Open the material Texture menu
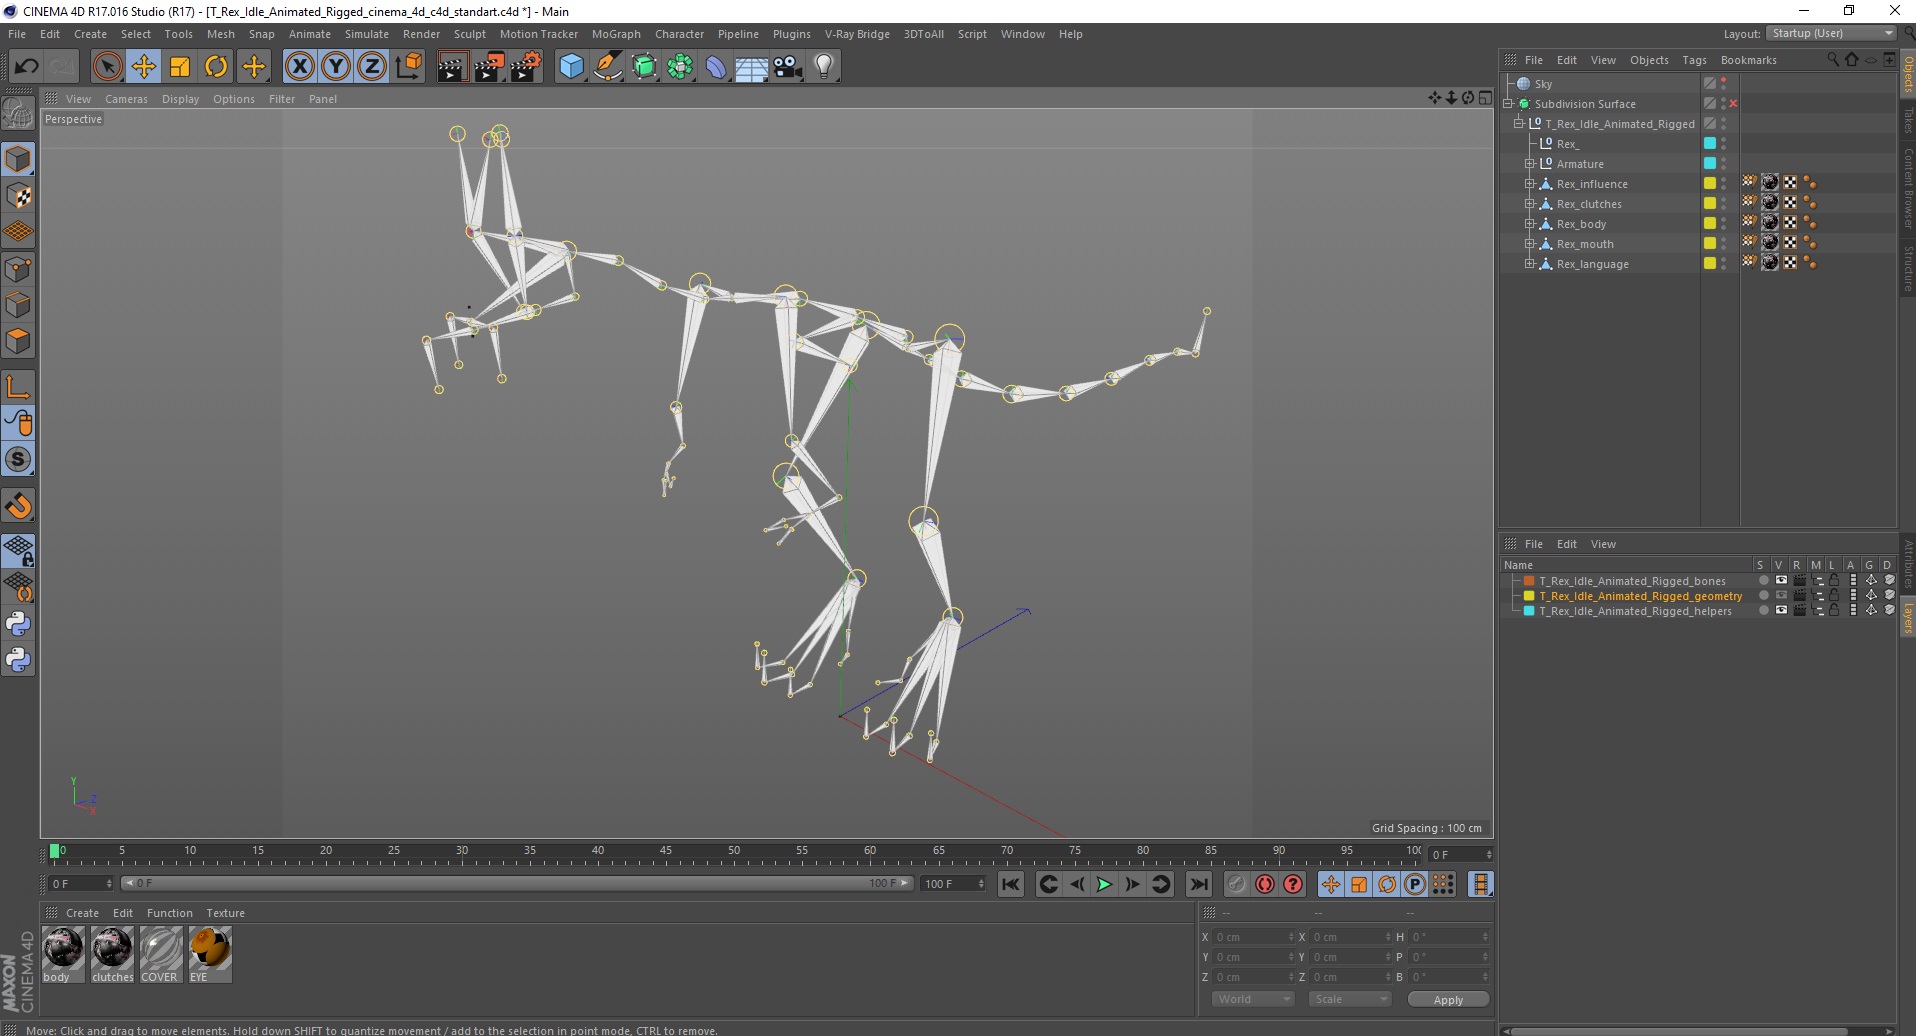 coord(225,913)
